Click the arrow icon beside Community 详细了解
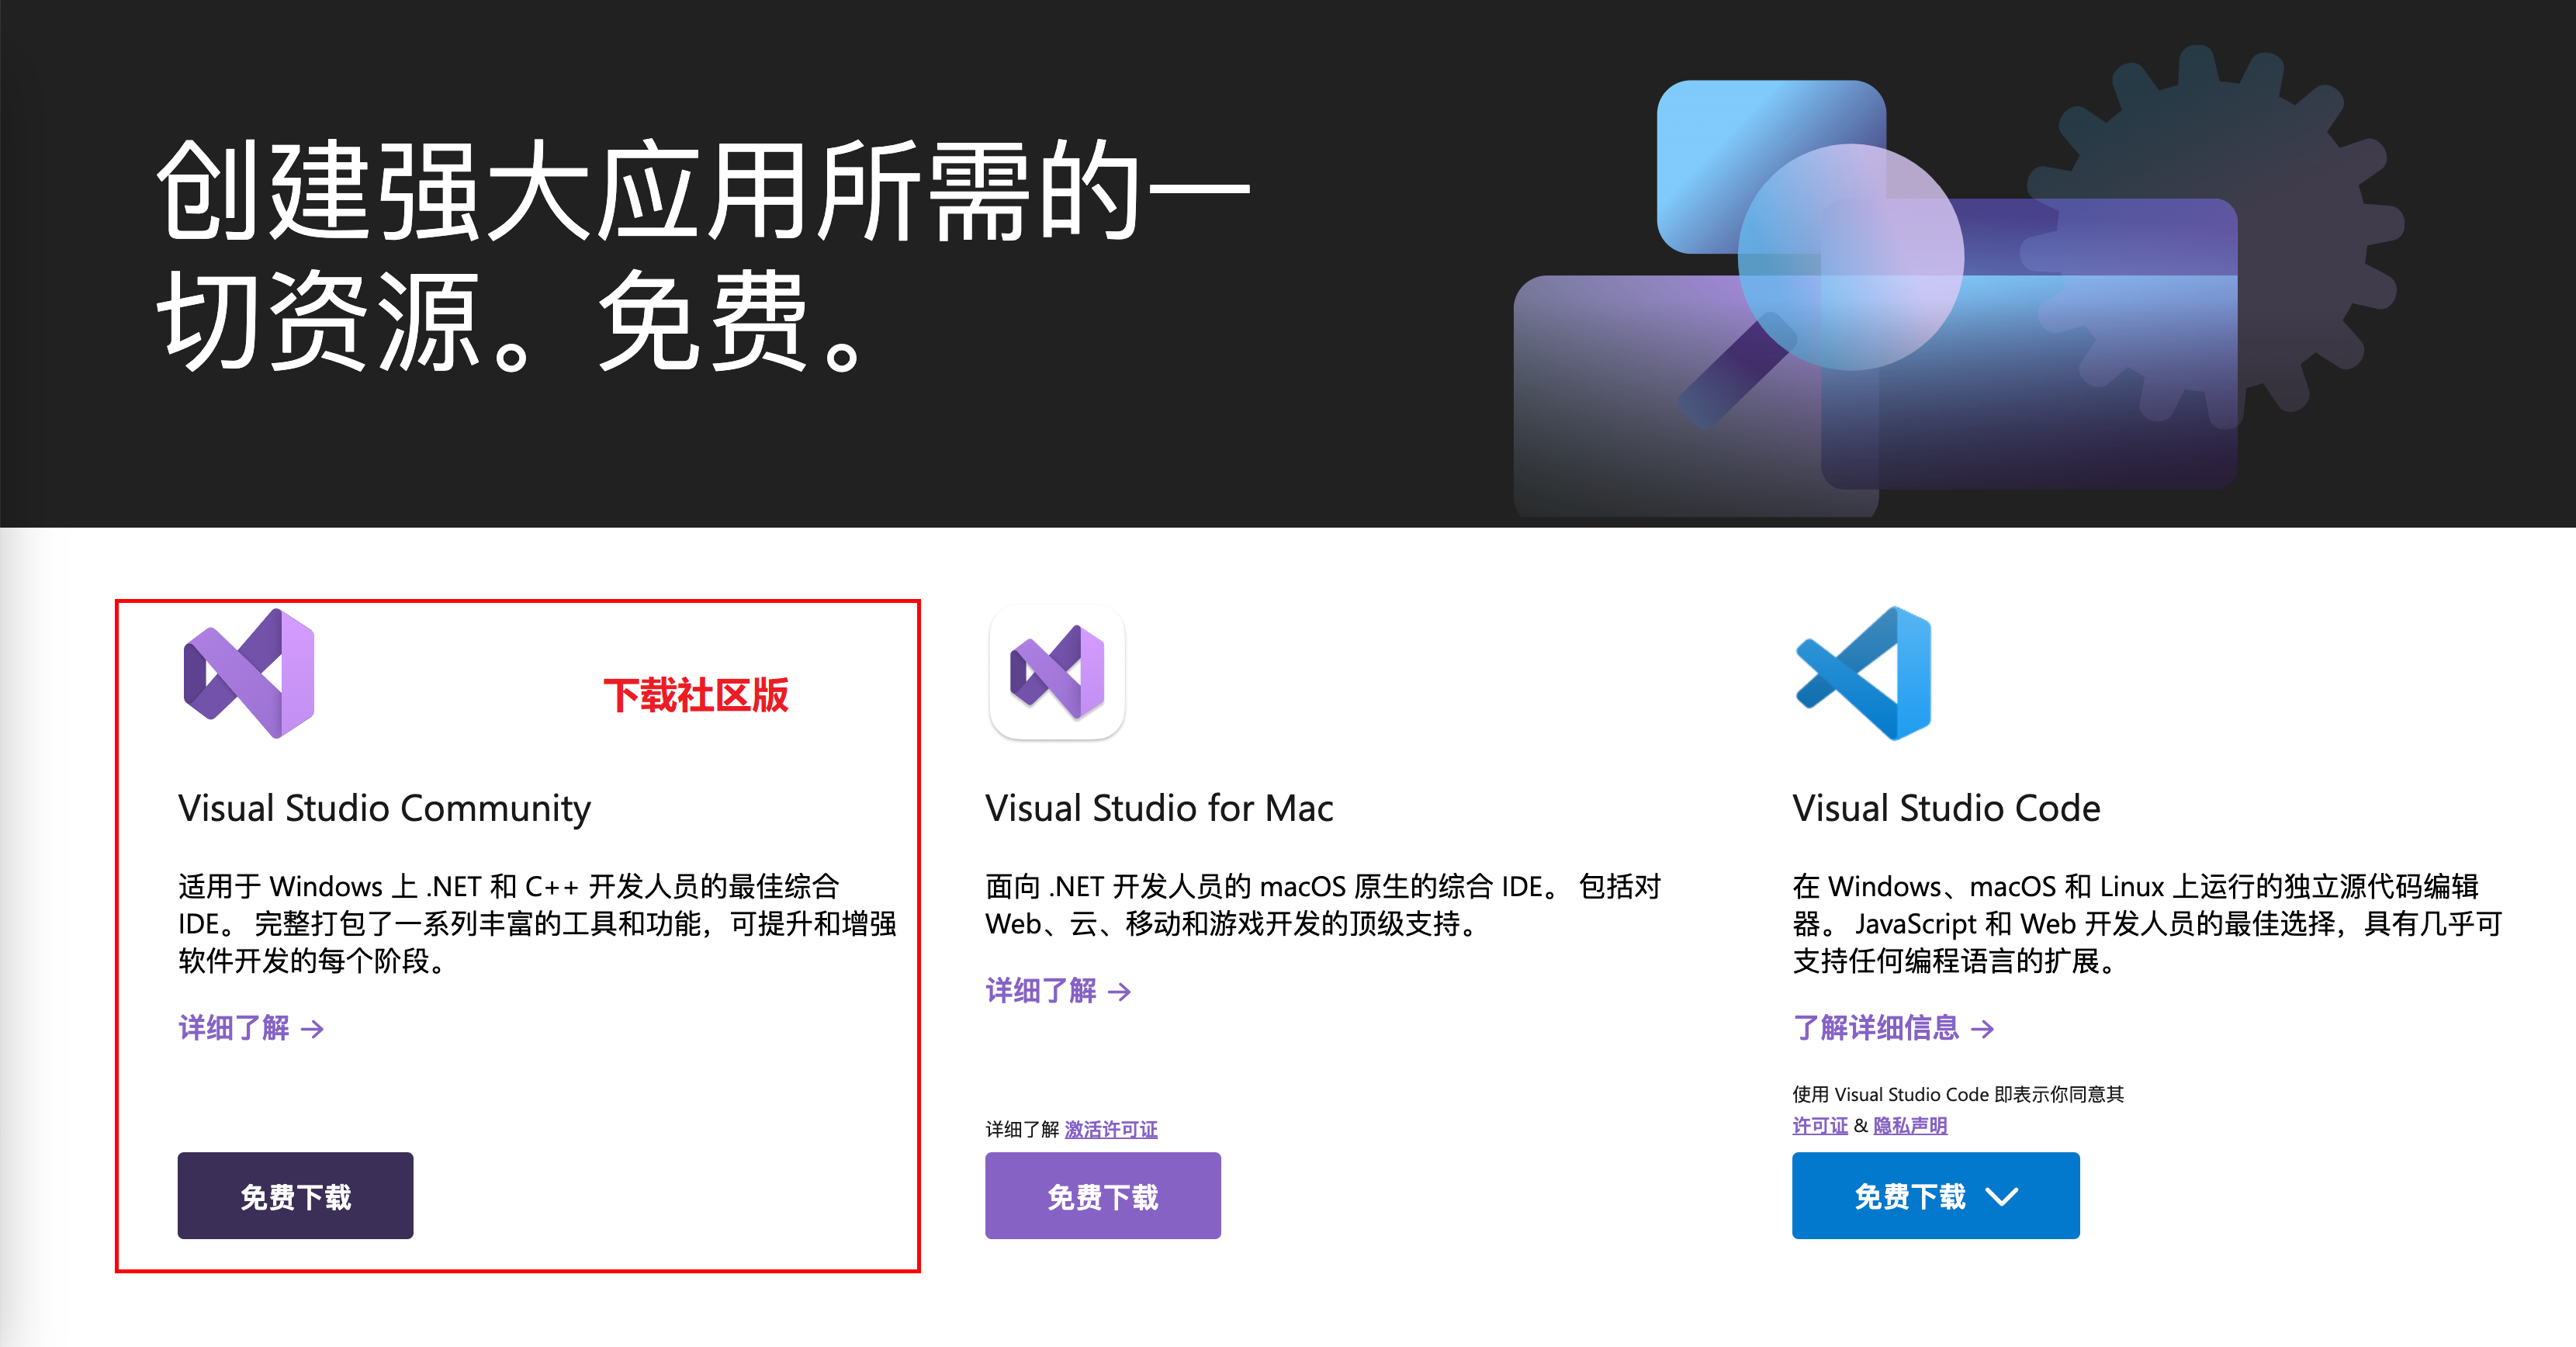The image size is (2576, 1347). [x=313, y=1028]
